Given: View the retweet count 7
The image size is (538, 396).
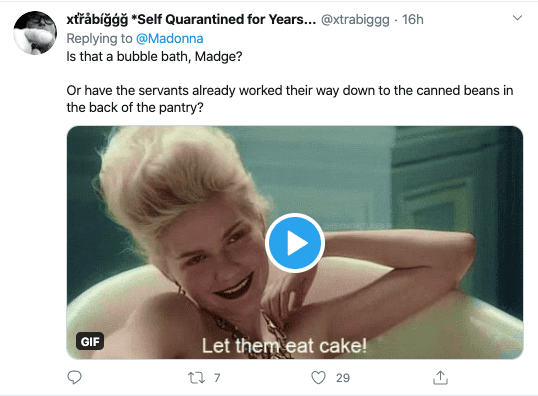Looking at the screenshot, I should [x=217, y=378].
